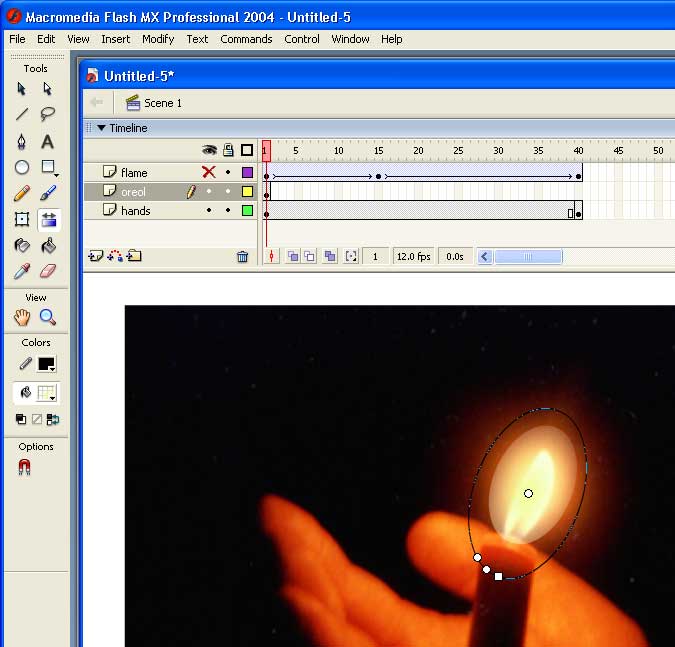Pick the Eraser tool

(x=47, y=271)
